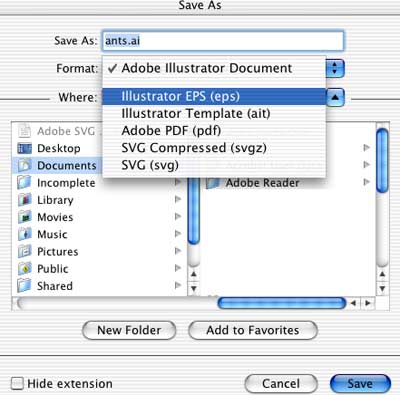The height and width of the screenshot is (395, 400).
Task: Click the Save As filename field
Action: (x=223, y=41)
